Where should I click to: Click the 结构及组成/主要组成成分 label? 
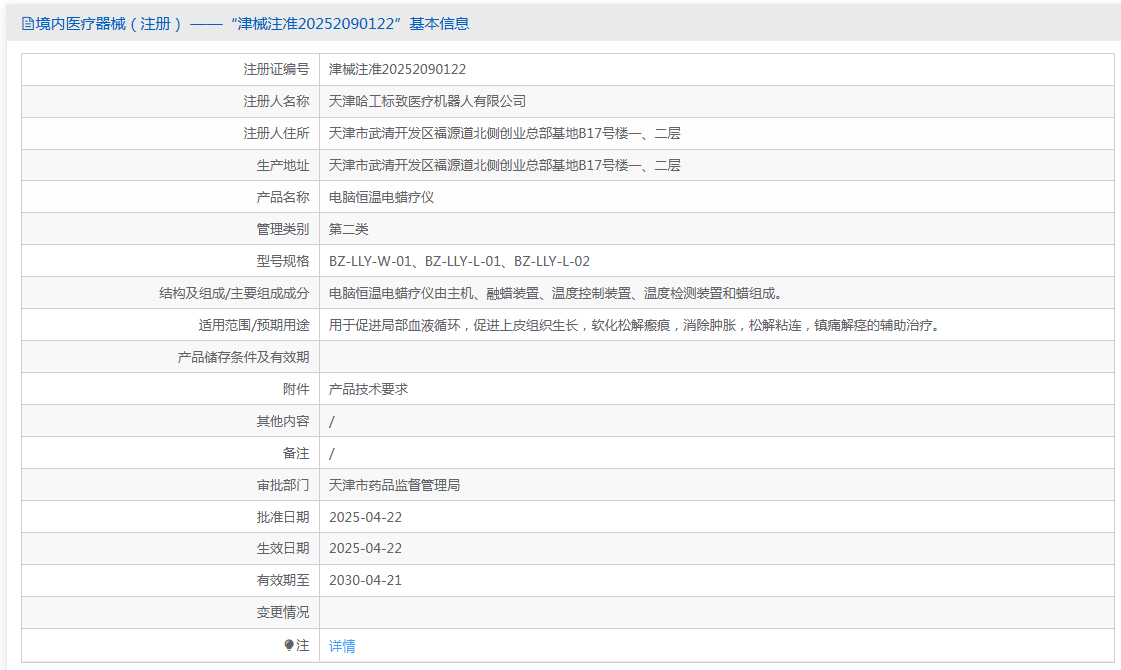point(234,293)
